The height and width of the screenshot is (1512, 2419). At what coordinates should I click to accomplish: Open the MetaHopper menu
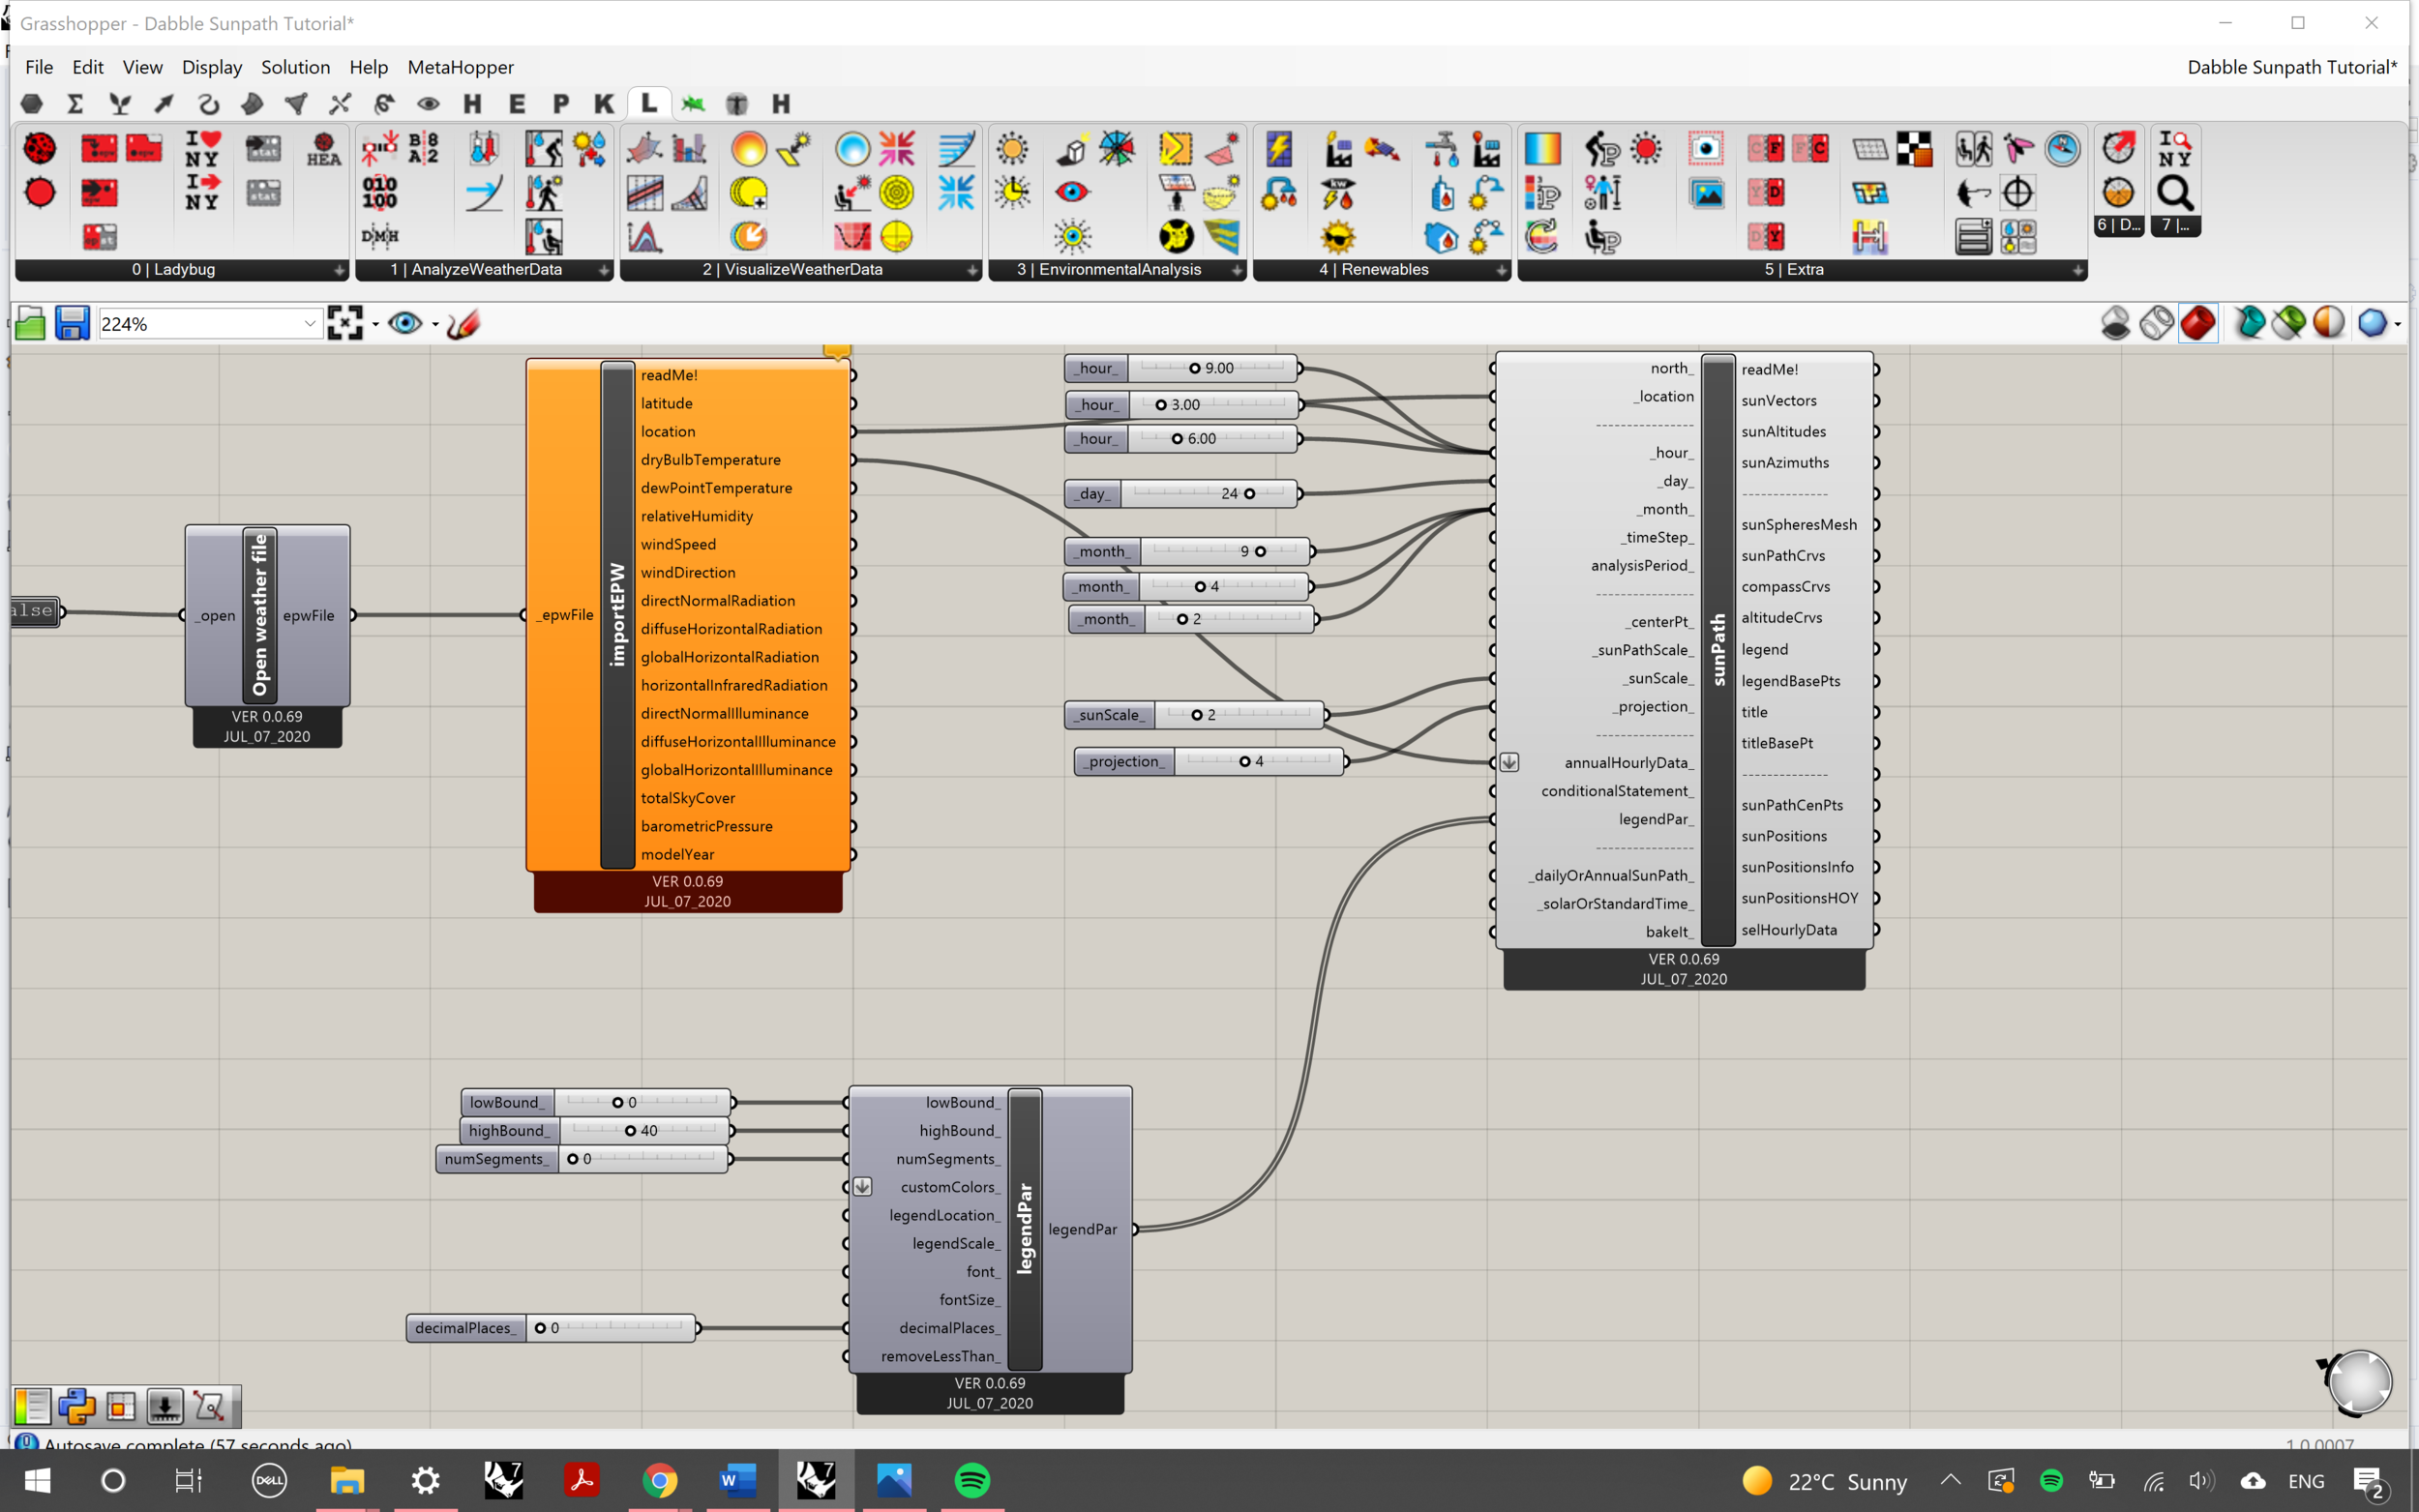click(460, 67)
